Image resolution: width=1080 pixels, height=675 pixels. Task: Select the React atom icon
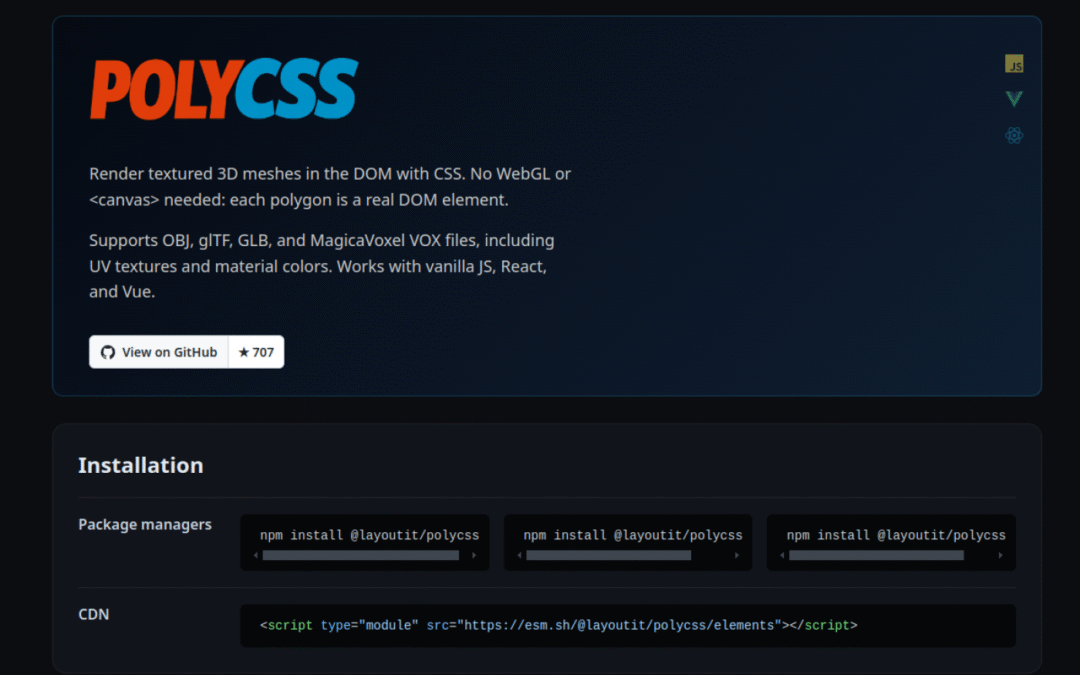pos(1014,136)
